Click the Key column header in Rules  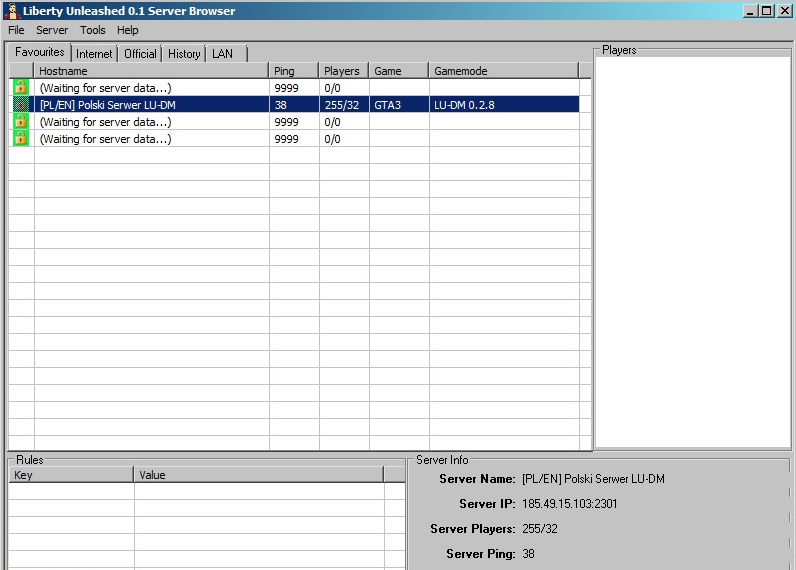click(71, 475)
